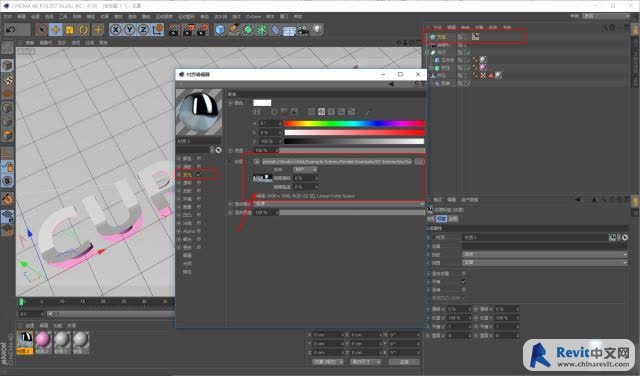Select the Move tool in the toolbar
Image resolution: width=640 pixels, height=376 pixels.
click(x=56, y=30)
